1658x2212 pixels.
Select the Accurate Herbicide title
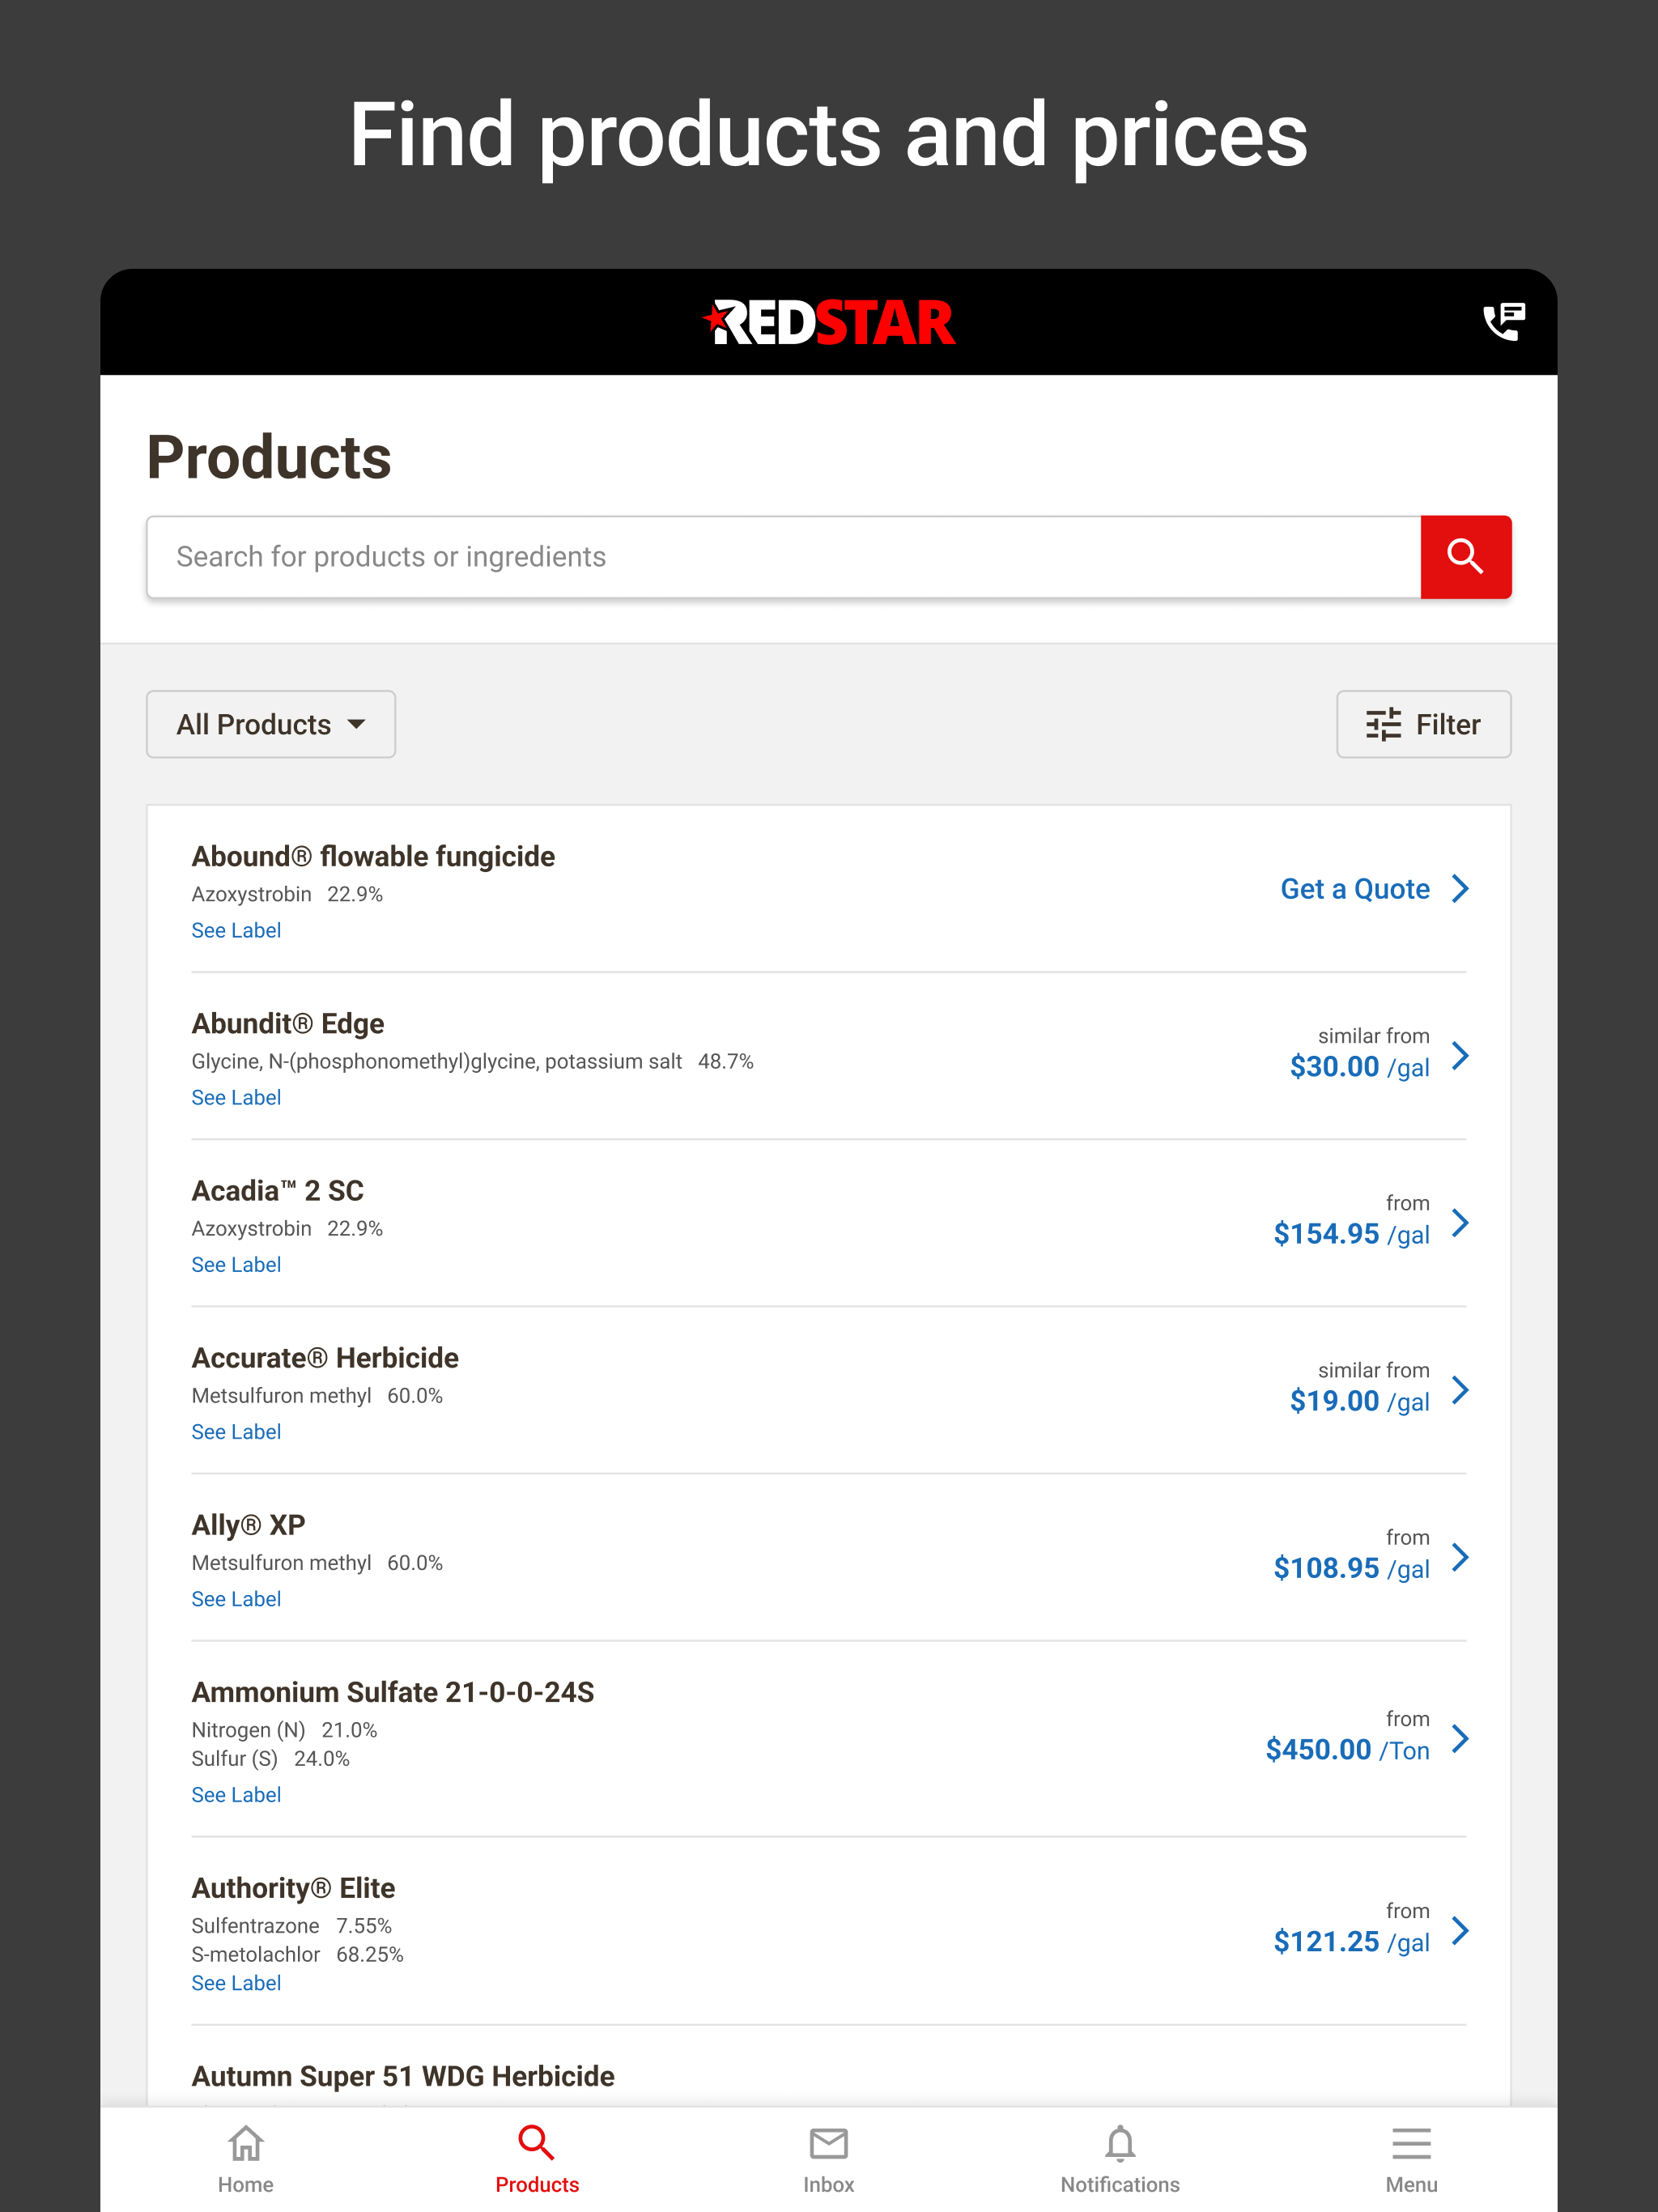[x=325, y=1357]
